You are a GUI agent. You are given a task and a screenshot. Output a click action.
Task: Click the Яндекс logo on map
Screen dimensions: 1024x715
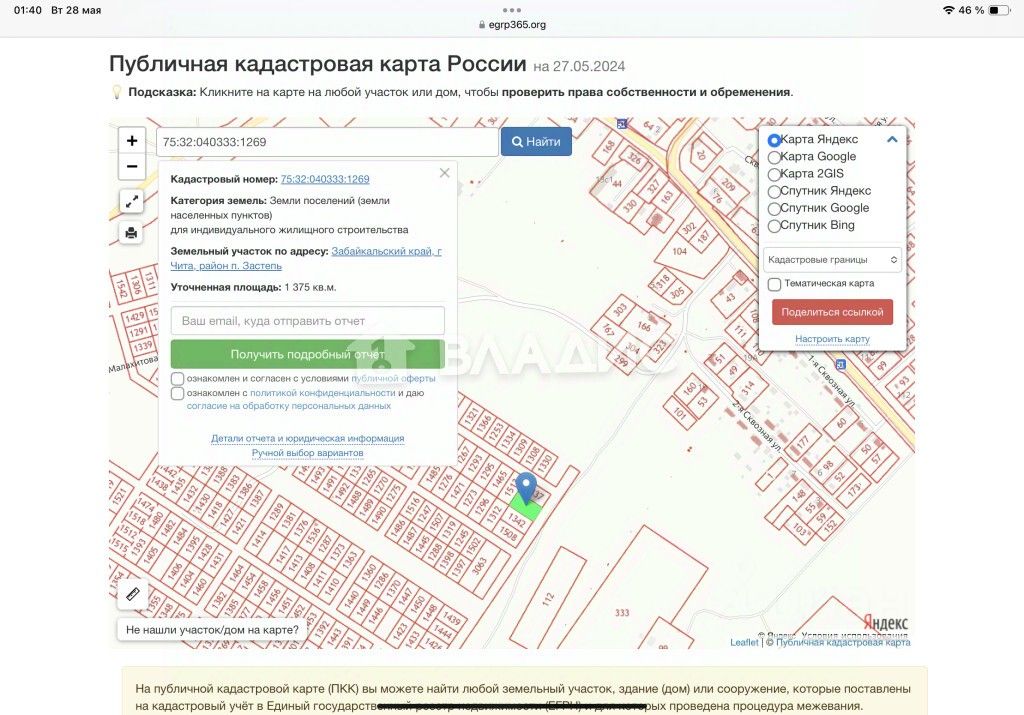click(885, 622)
